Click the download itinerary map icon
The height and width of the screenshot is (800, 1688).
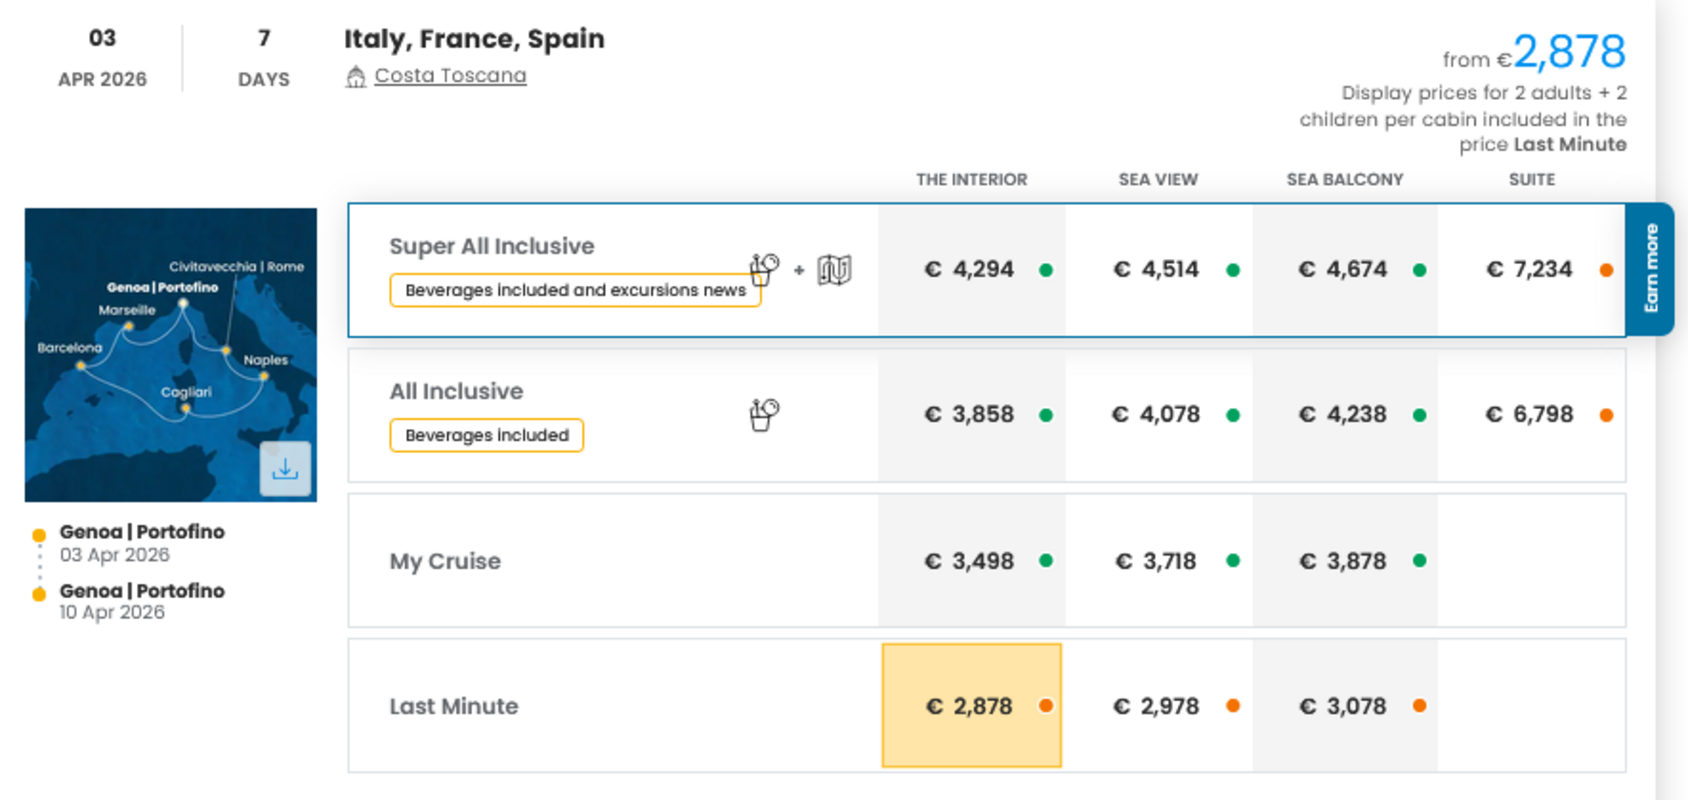[285, 468]
